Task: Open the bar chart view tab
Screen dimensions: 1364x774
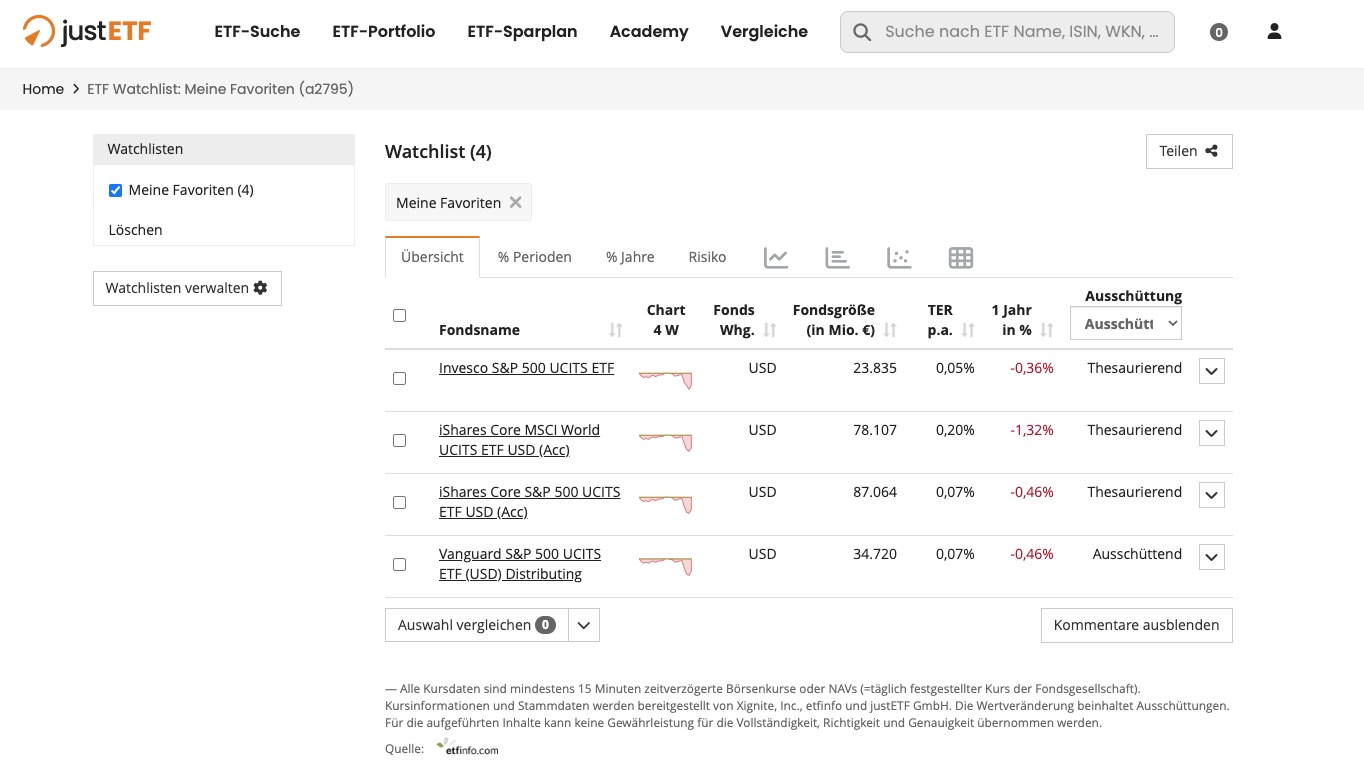Action: pos(837,258)
